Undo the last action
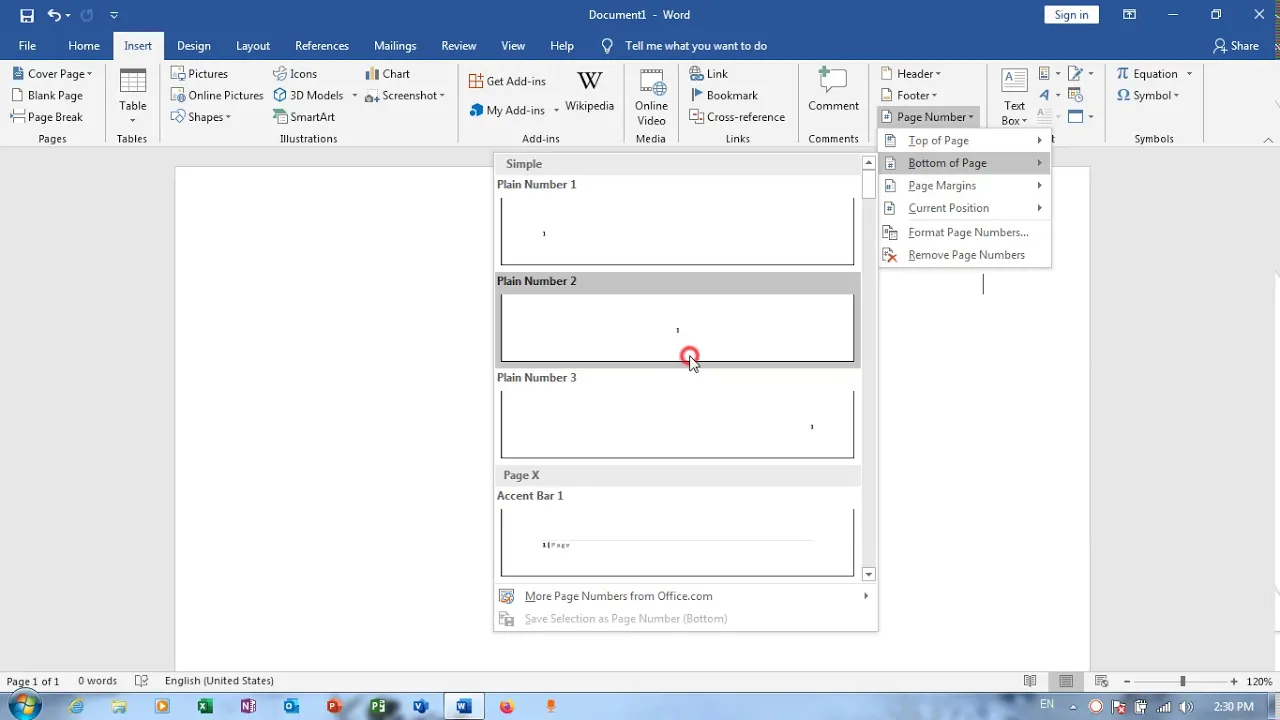Image resolution: width=1280 pixels, height=720 pixels. click(54, 15)
